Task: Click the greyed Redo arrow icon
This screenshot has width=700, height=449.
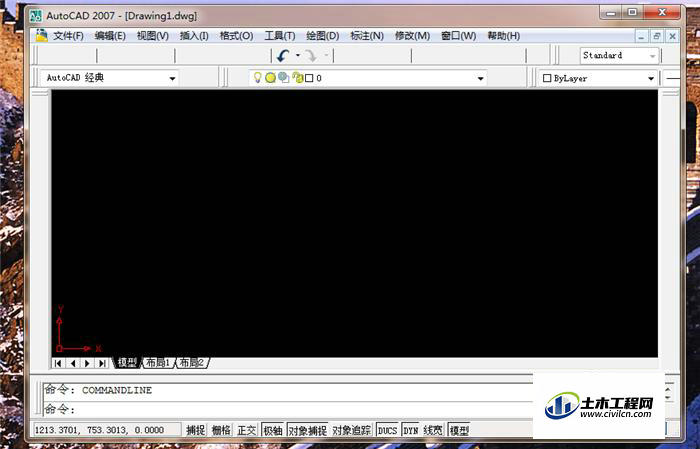Action: 311,56
